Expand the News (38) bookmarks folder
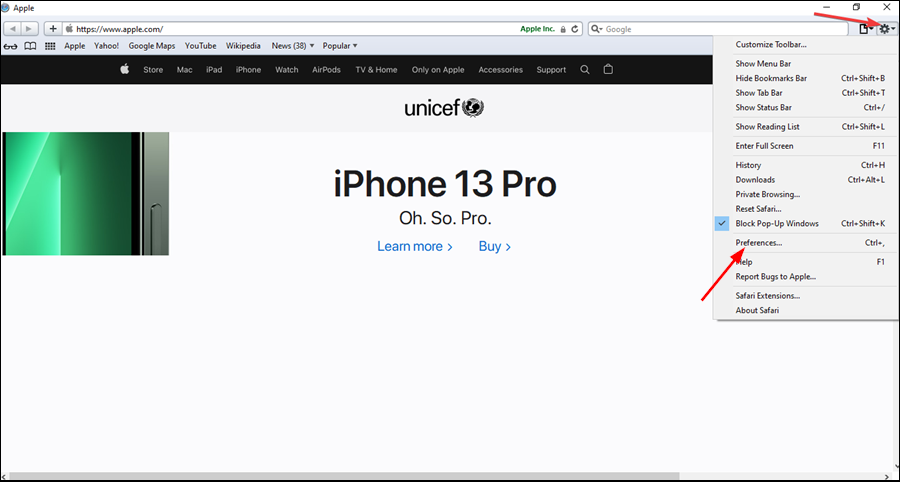This screenshot has width=900, height=482. coord(293,46)
